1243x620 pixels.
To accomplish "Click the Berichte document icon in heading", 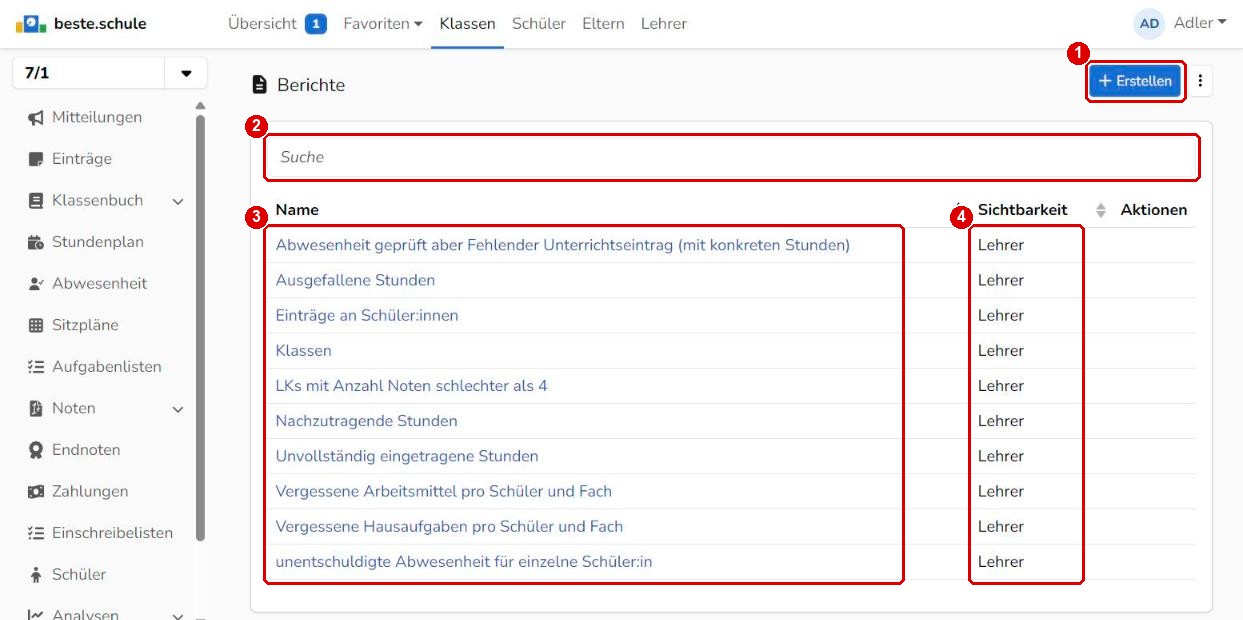I will (x=260, y=85).
